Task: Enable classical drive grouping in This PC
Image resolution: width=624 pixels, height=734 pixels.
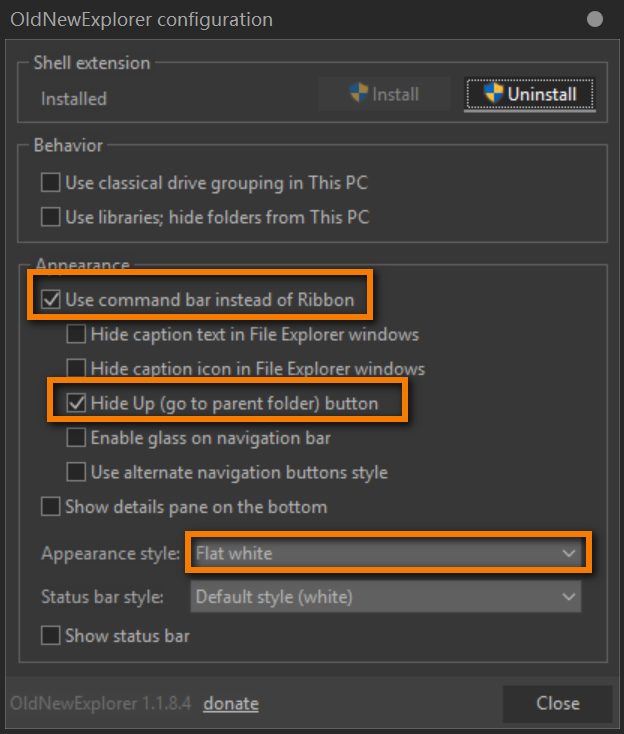Action: click(x=51, y=182)
